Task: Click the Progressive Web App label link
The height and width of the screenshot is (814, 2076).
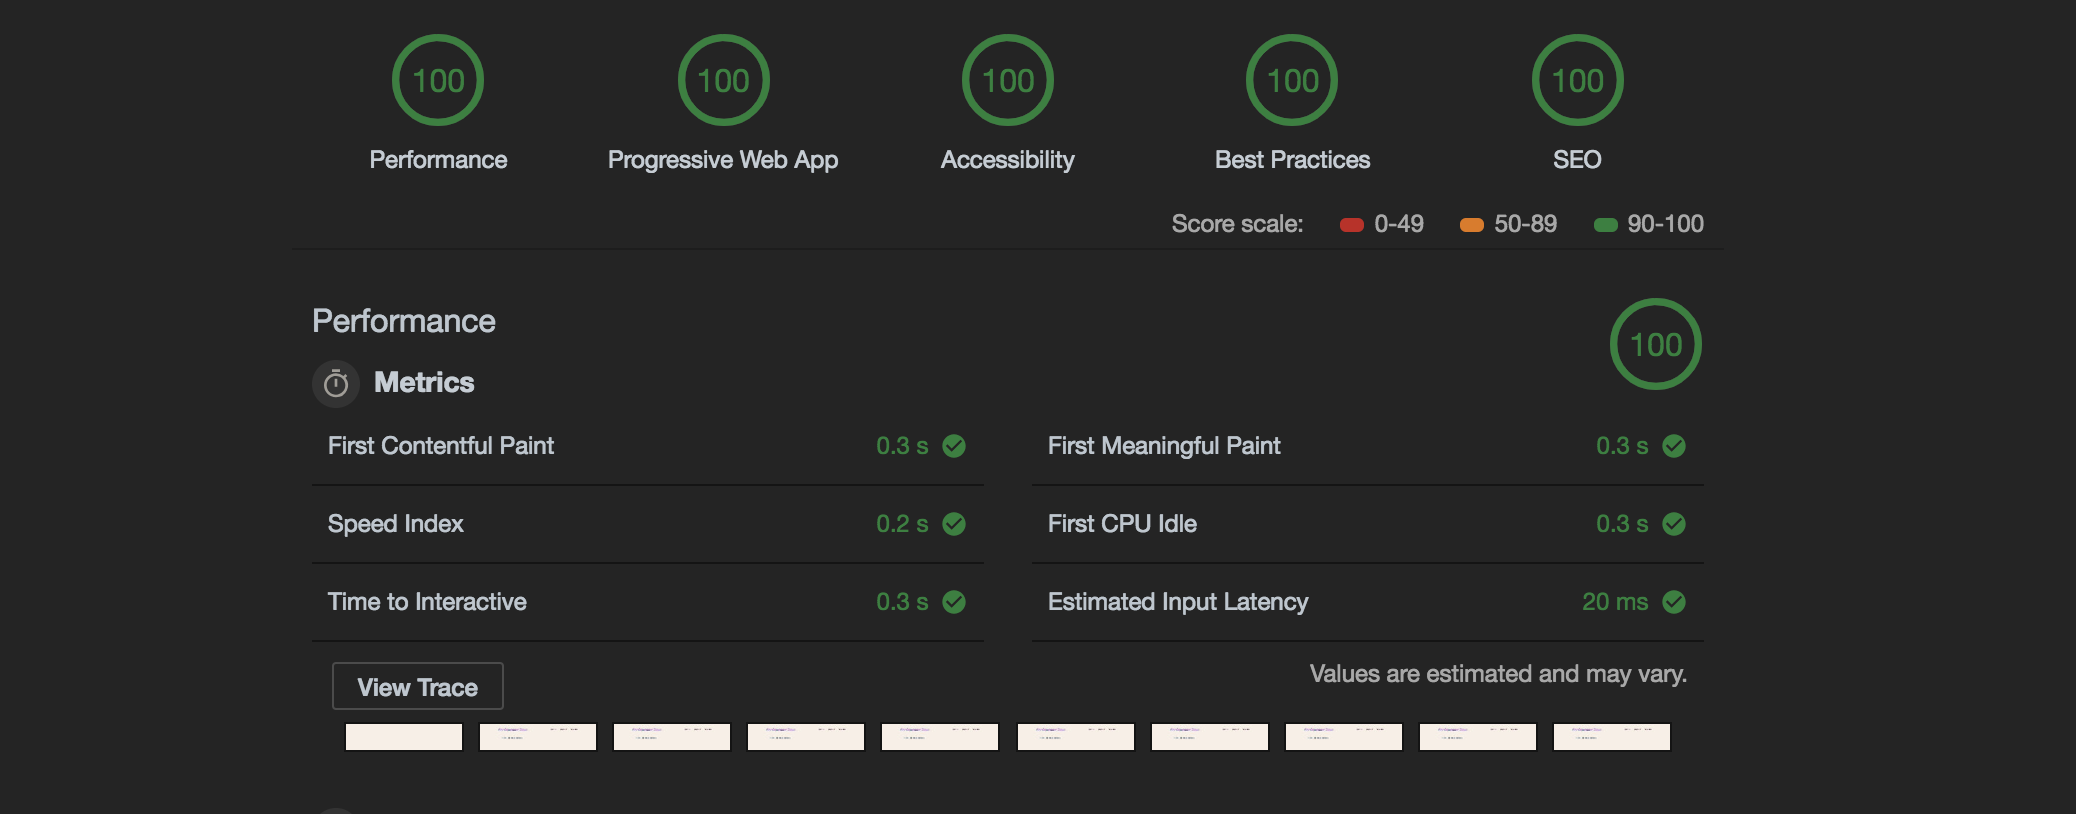Action: 723,160
